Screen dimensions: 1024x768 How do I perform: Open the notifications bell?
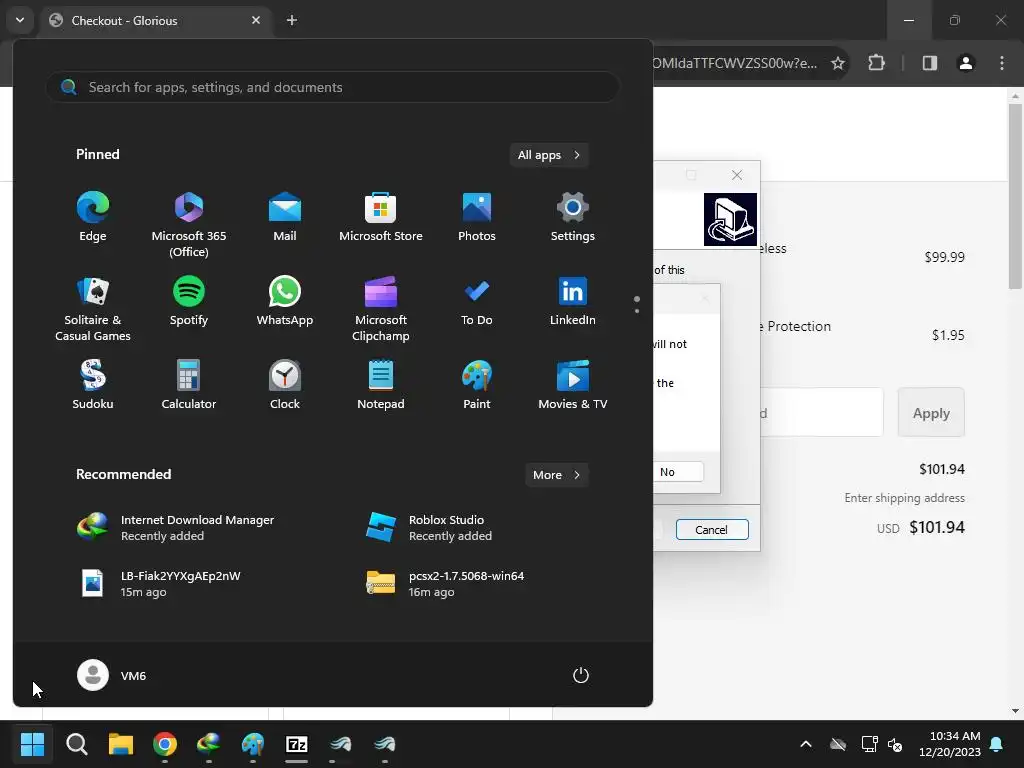pos(997,744)
